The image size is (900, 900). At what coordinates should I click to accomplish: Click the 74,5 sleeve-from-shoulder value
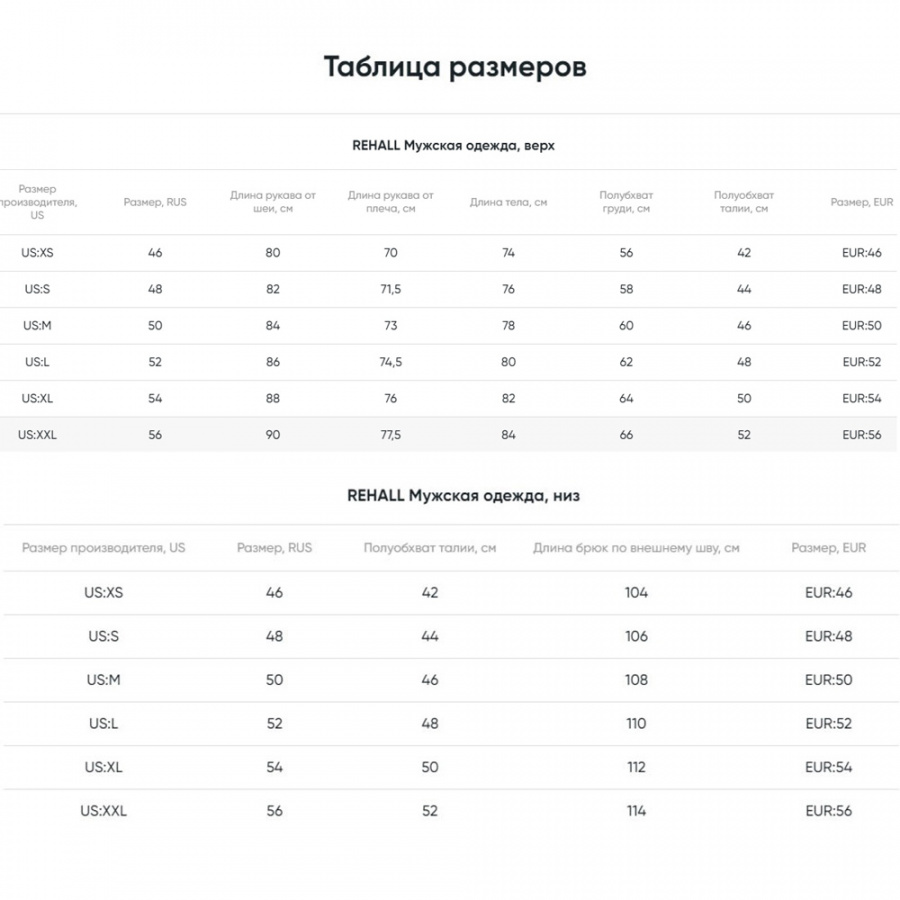(x=390, y=362)
